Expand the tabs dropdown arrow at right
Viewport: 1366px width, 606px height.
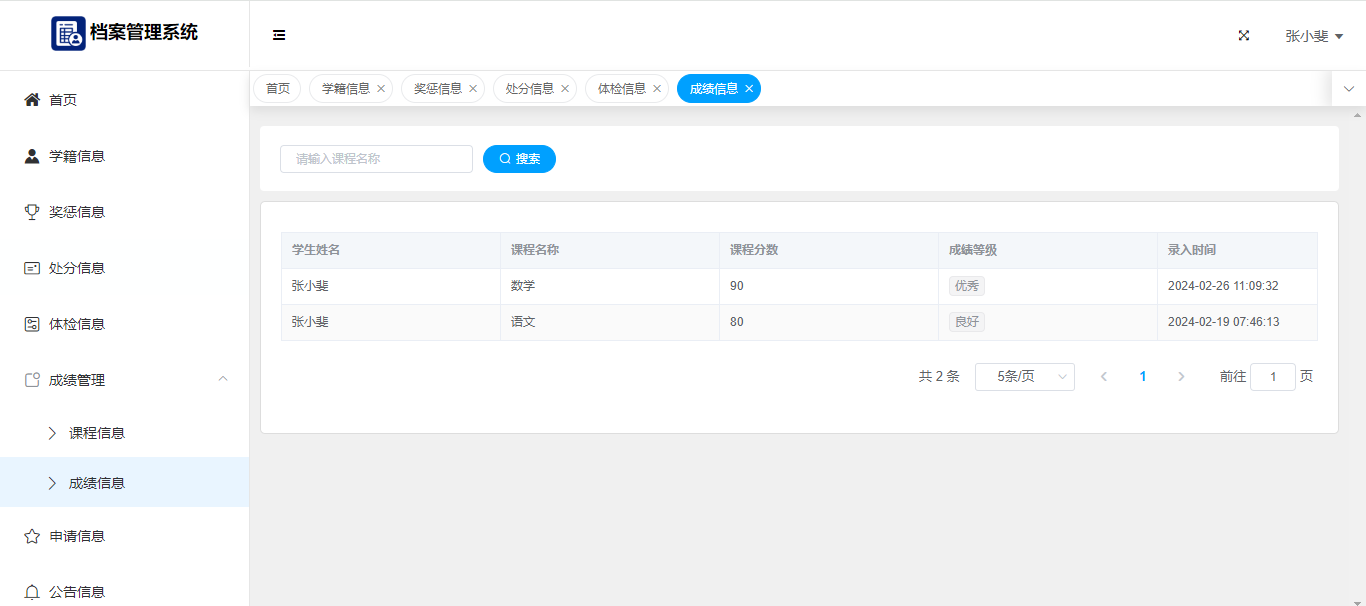[1349, 89]
